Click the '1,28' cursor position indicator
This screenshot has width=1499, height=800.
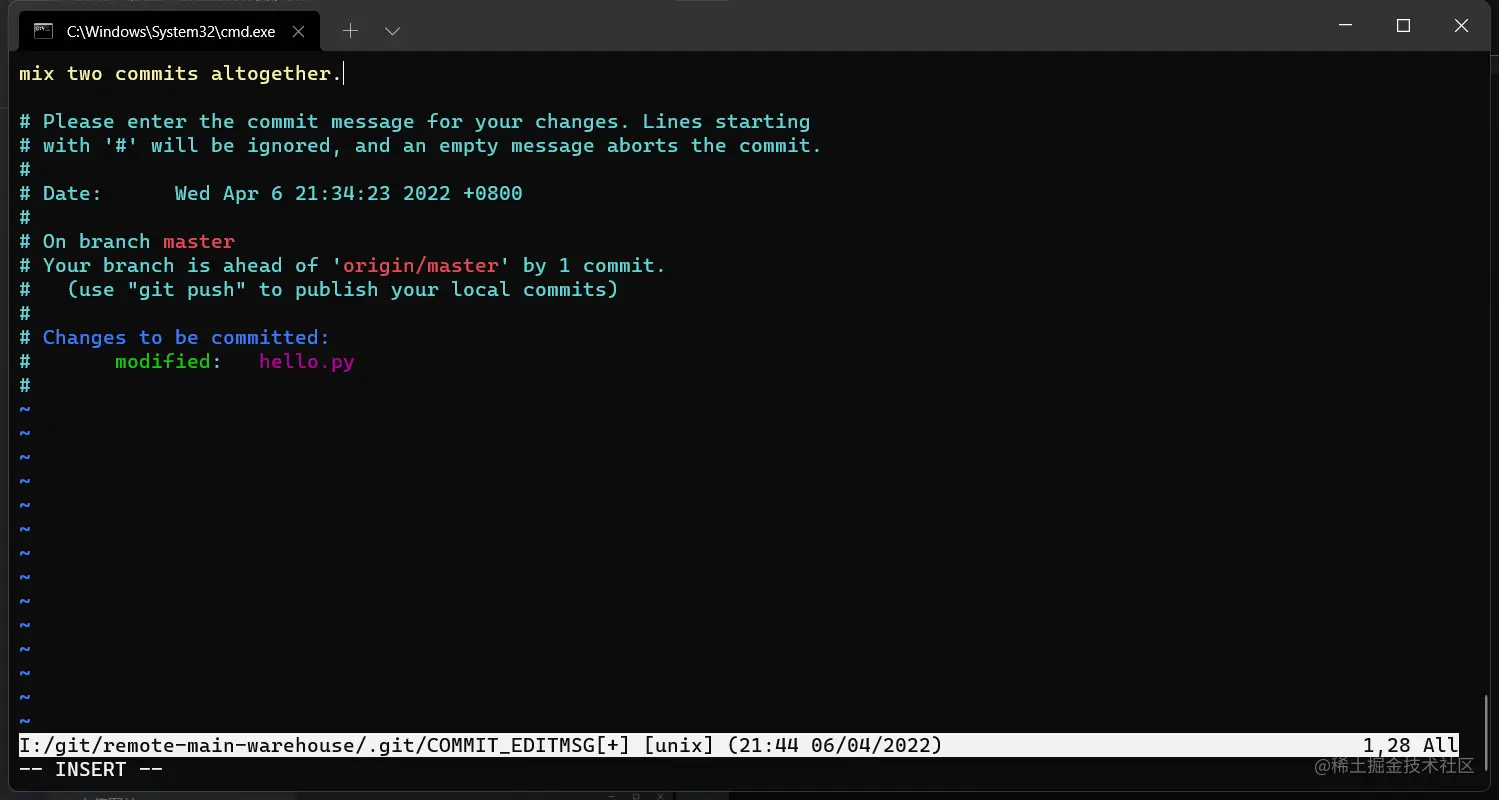[1387, 745]
